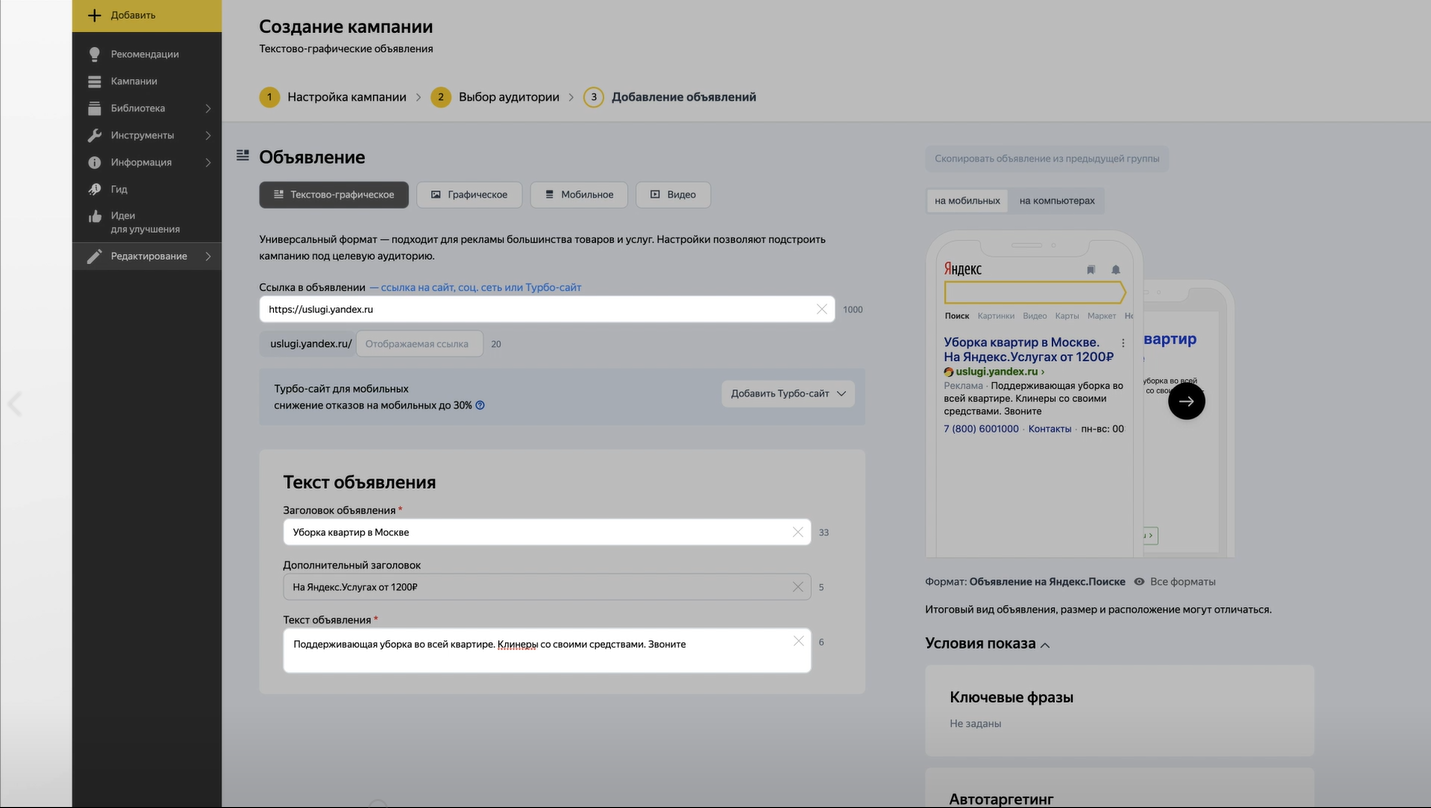The width and height of the screenshot is (1431, 808).
Task: Click the Гид icon in sidebar
Action: (x=94, y=189)
